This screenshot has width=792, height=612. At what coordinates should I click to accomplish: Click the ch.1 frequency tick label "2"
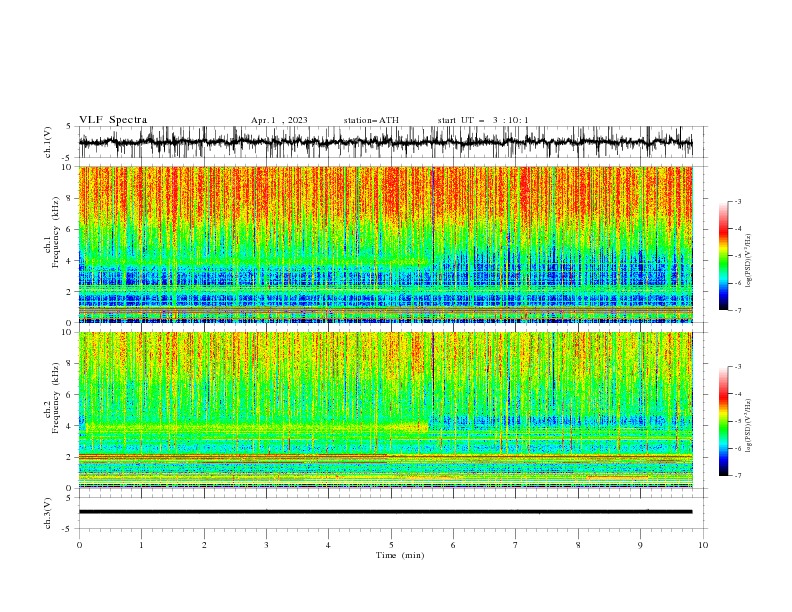(70, 291)
